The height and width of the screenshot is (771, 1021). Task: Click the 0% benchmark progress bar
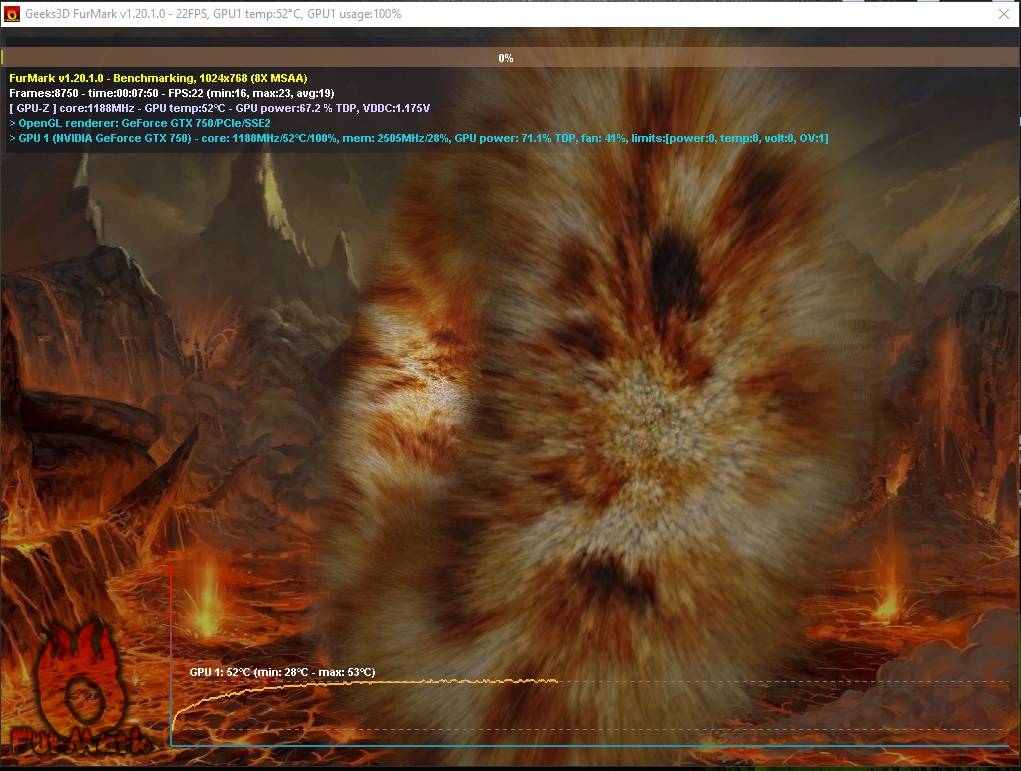[x=509, y=57]
